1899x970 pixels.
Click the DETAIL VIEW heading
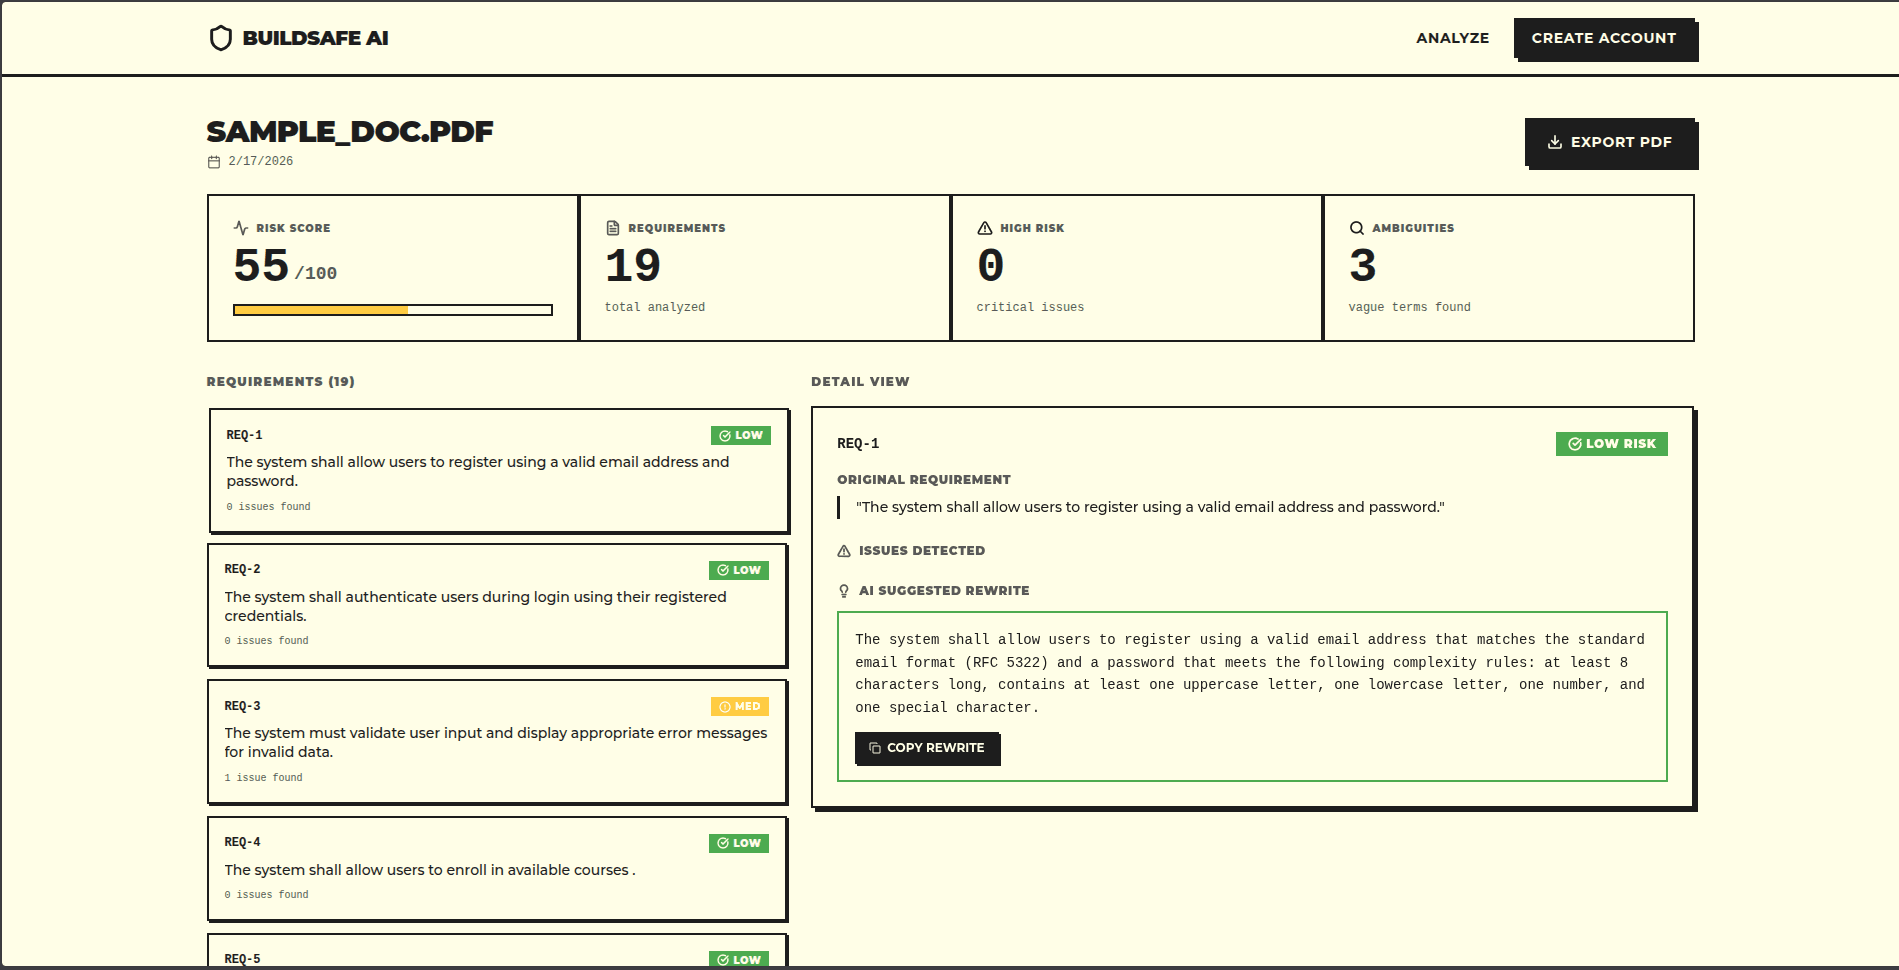point(860,382)
